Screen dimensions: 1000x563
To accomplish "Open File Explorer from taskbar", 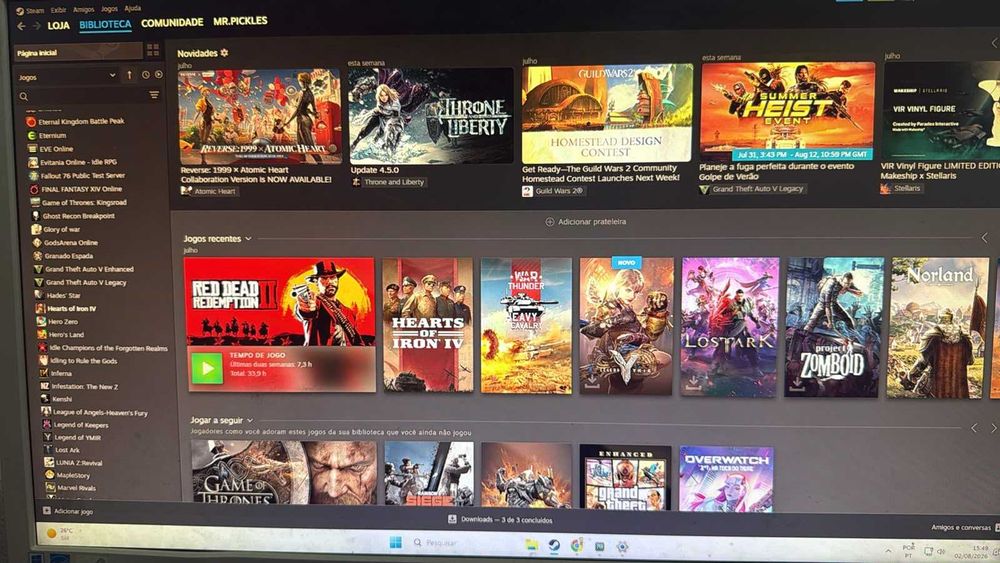I will (531, 545).
